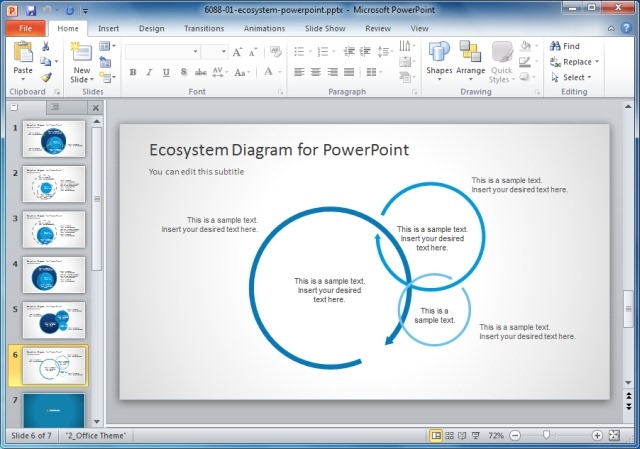Click Replace in Editing group

(574, 62)
